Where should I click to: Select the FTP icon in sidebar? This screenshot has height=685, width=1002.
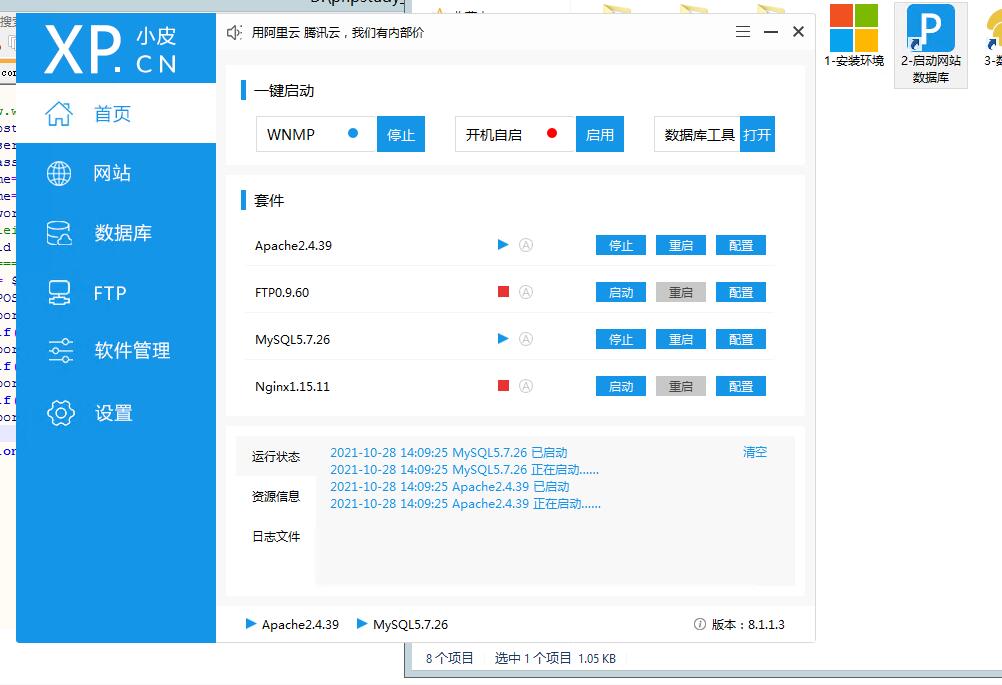point(60,293)
